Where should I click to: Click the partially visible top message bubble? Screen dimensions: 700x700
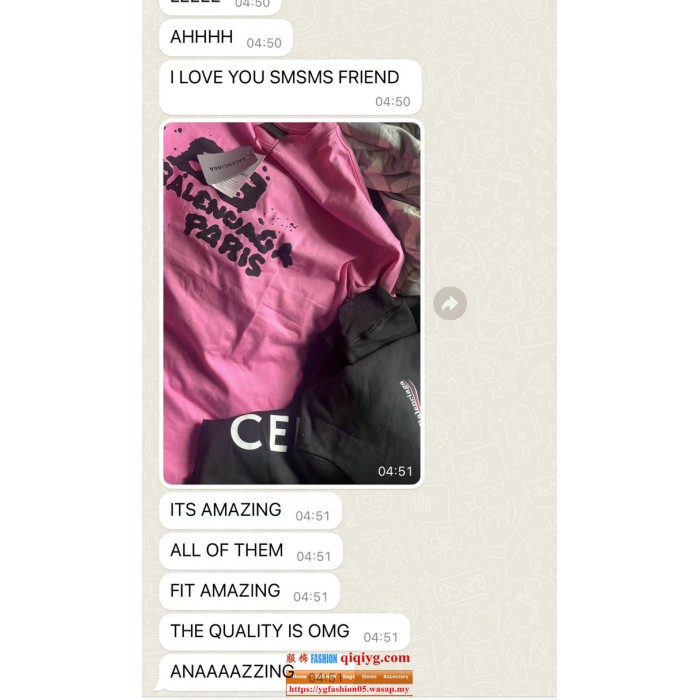click(x=220, y=7)
